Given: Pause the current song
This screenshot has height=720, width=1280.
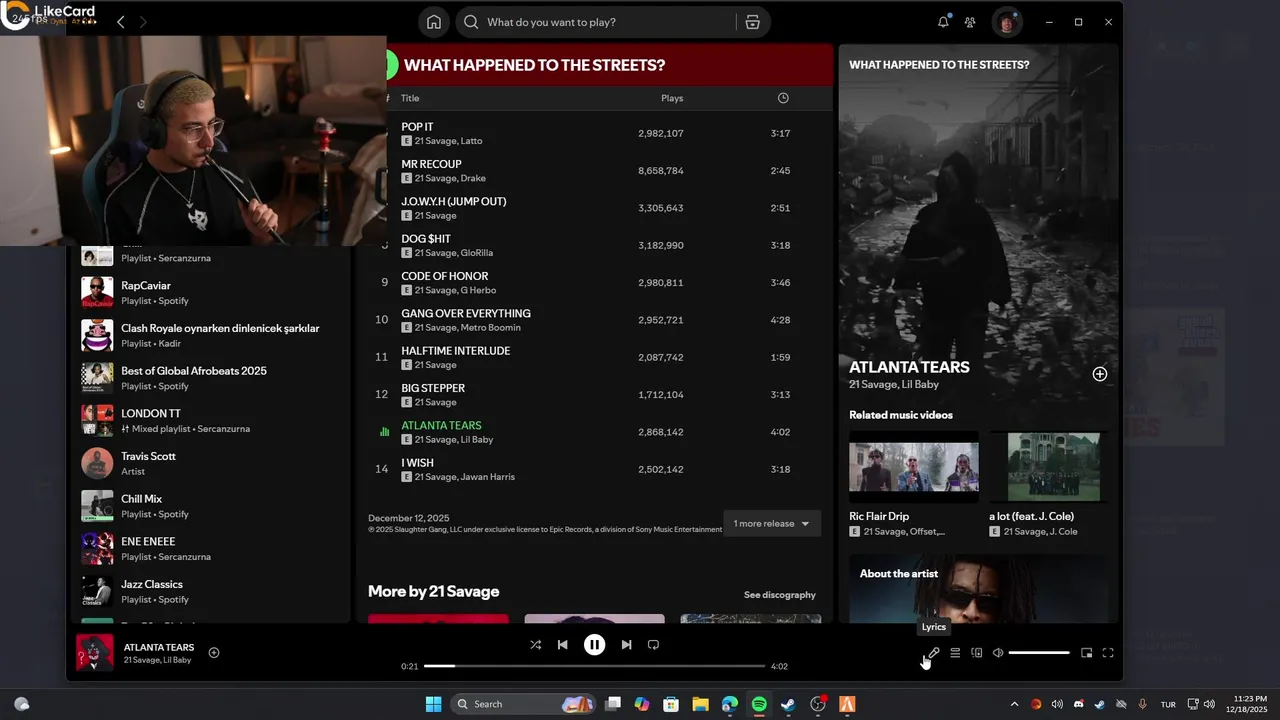Looking at the screenshot, I should (594, 645).
